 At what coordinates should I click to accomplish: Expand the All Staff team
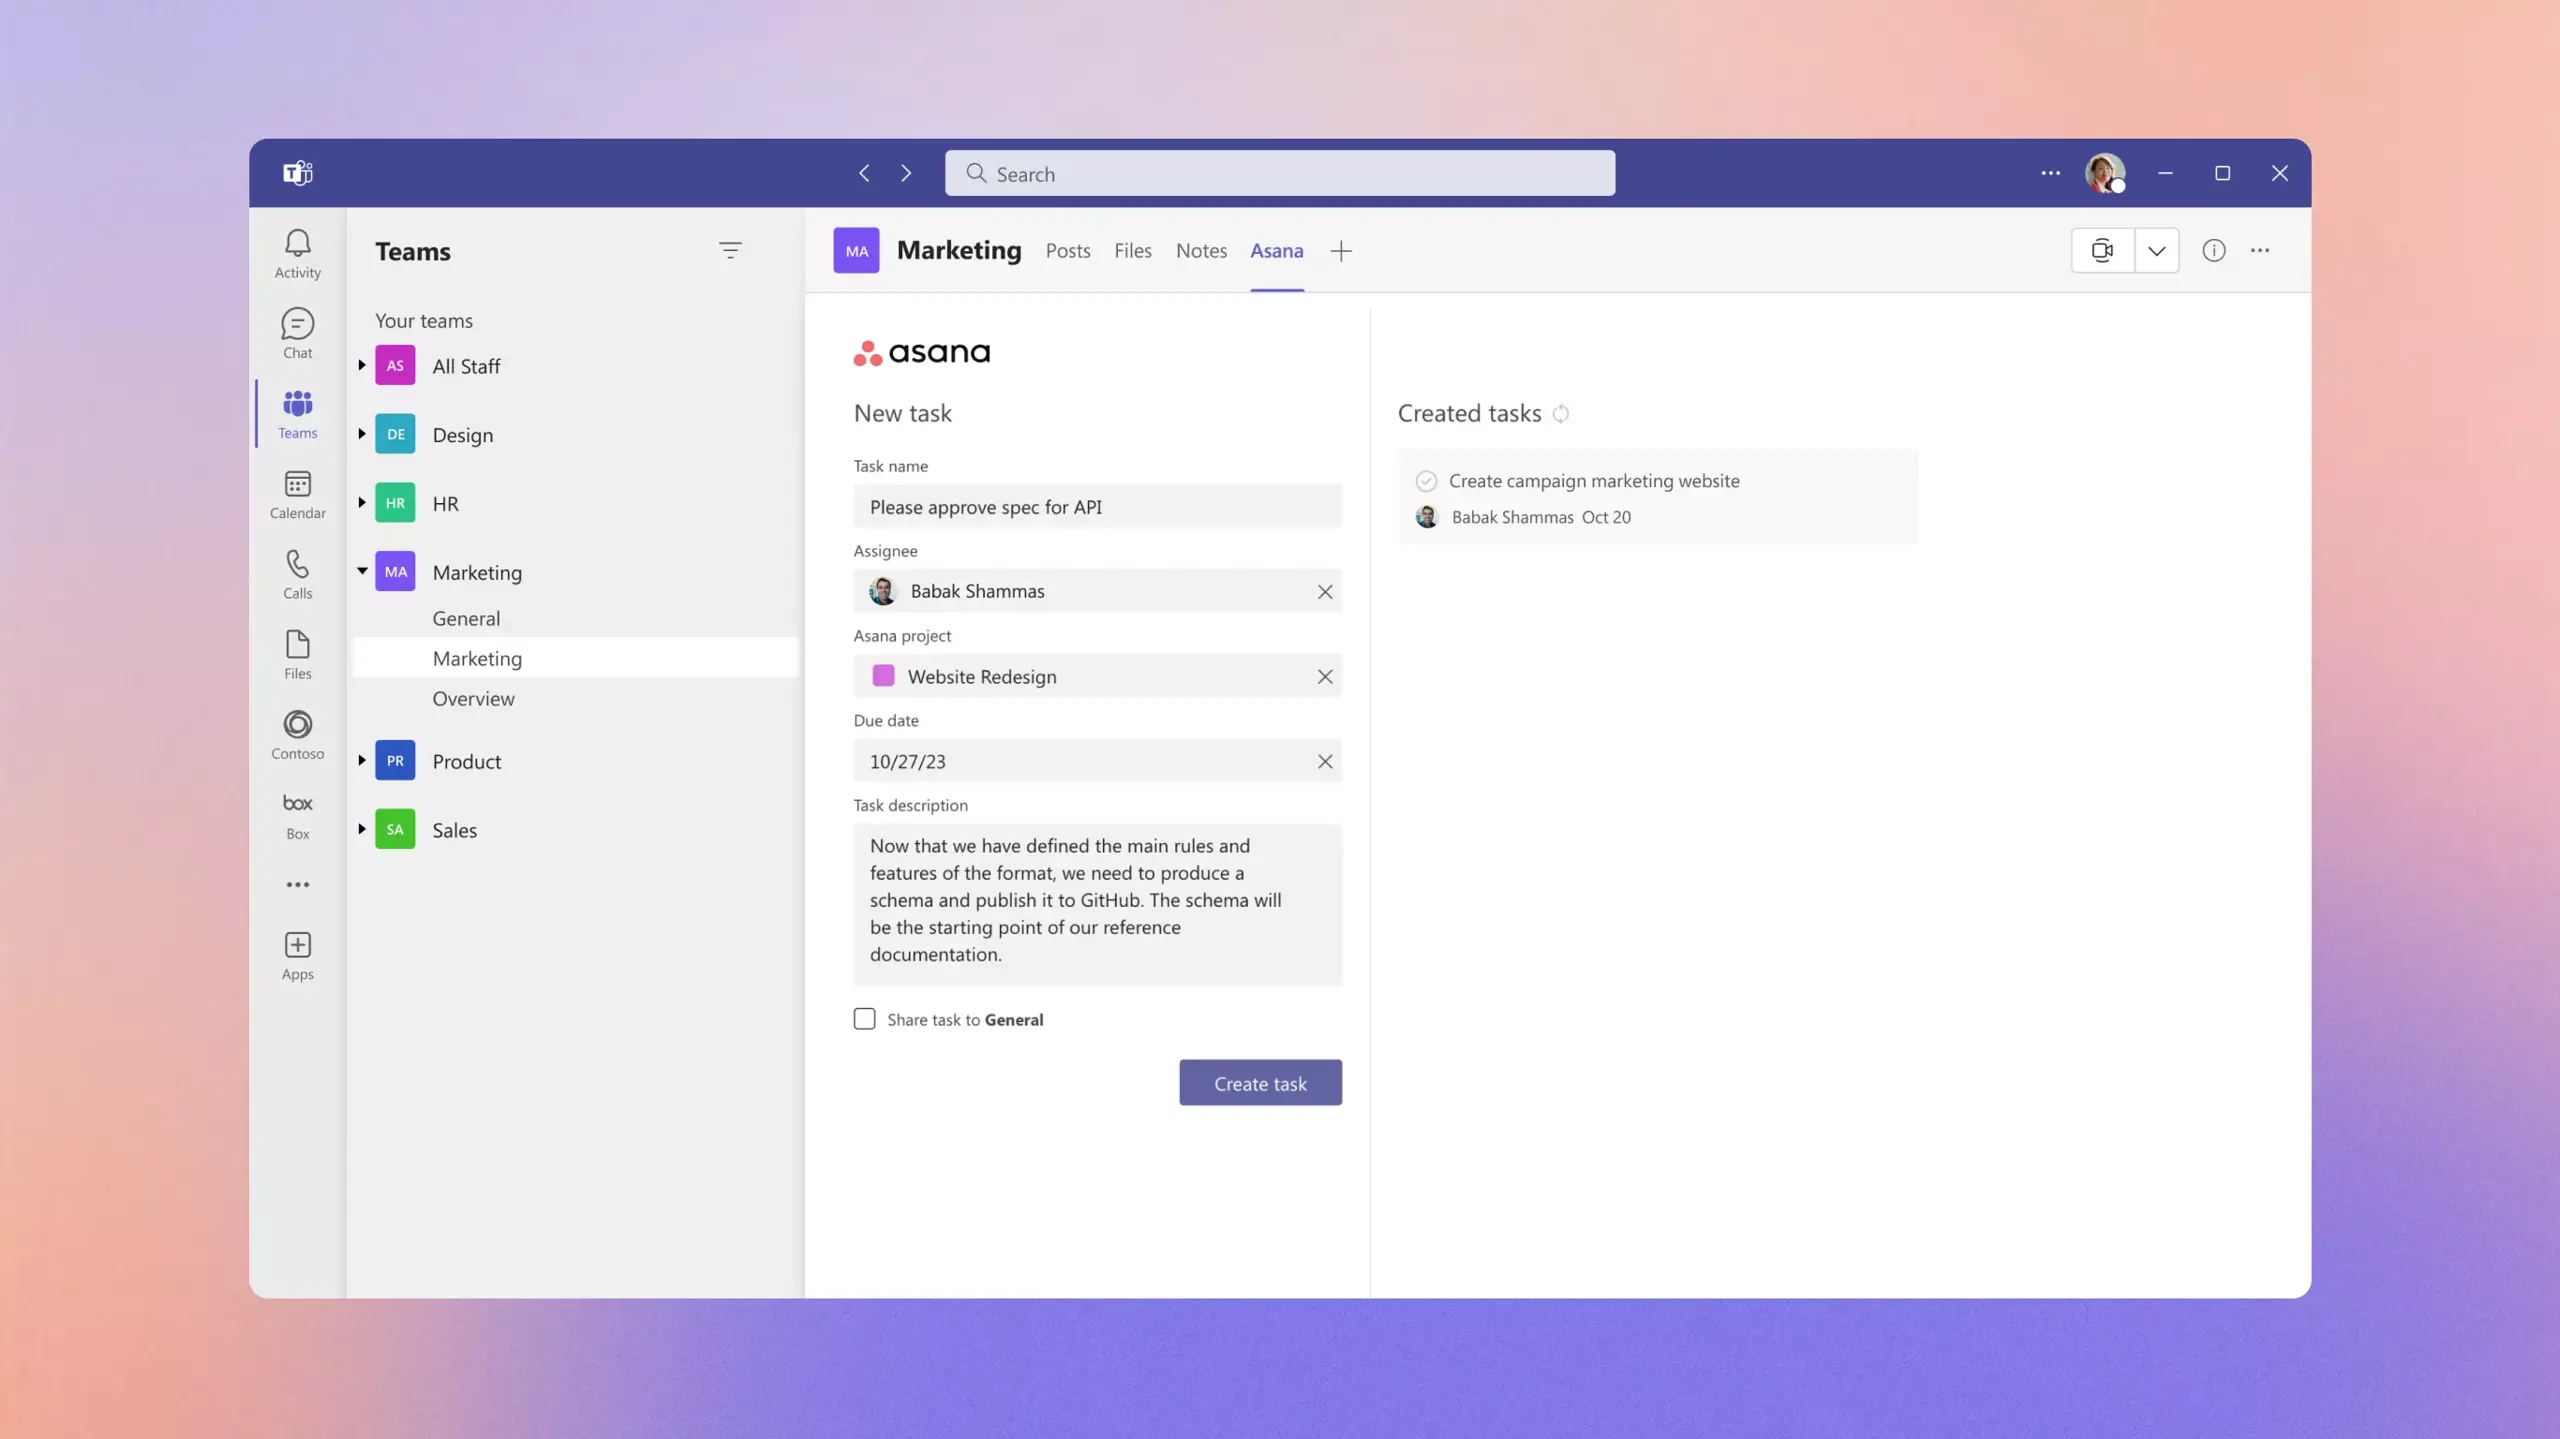tap(362, 364)
